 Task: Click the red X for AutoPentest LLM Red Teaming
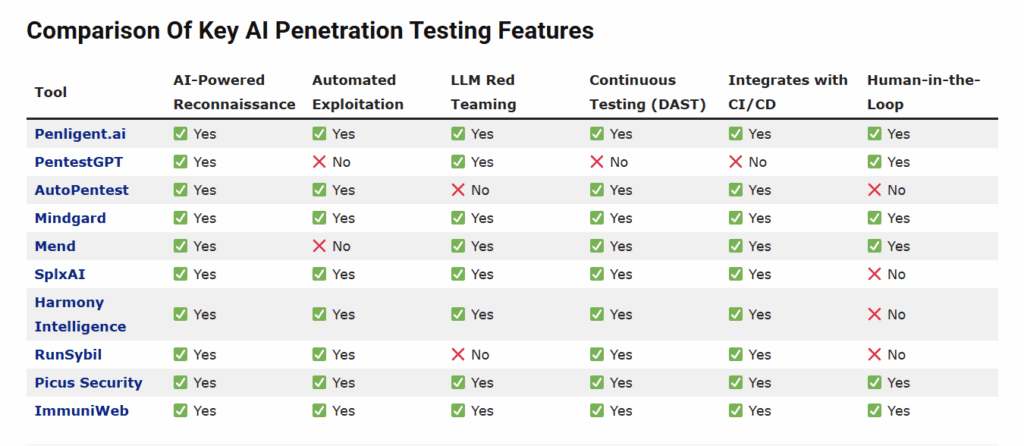click(x=458, y=190)
